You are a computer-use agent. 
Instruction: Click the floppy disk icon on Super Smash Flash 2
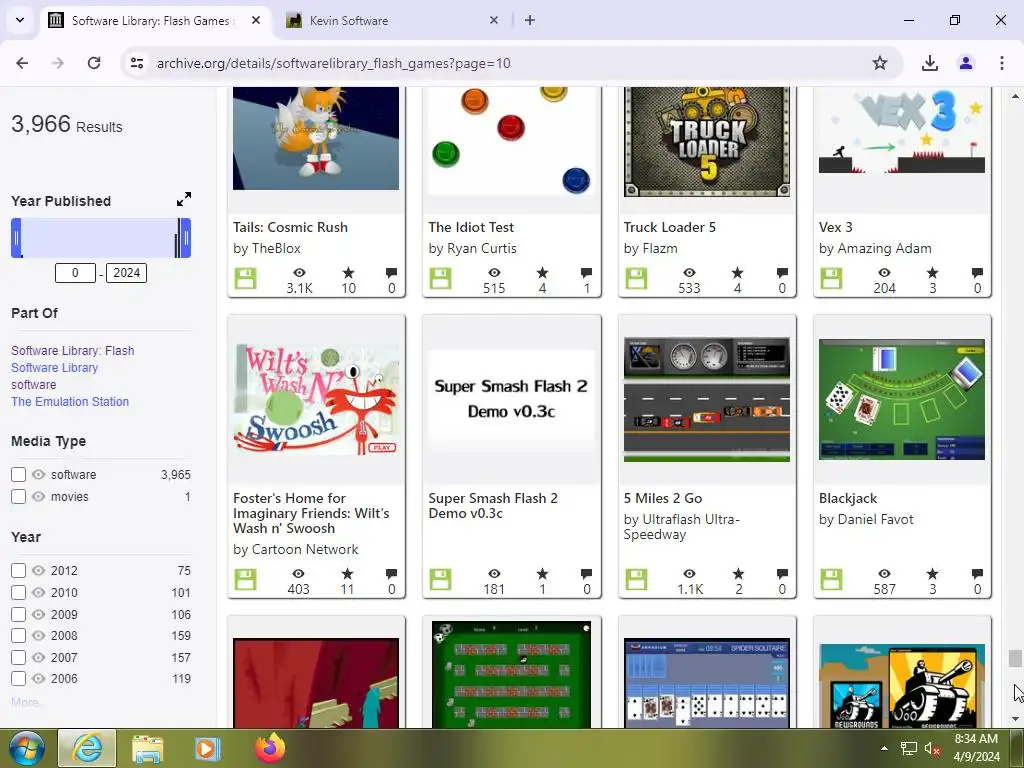(x=440, y=579)
